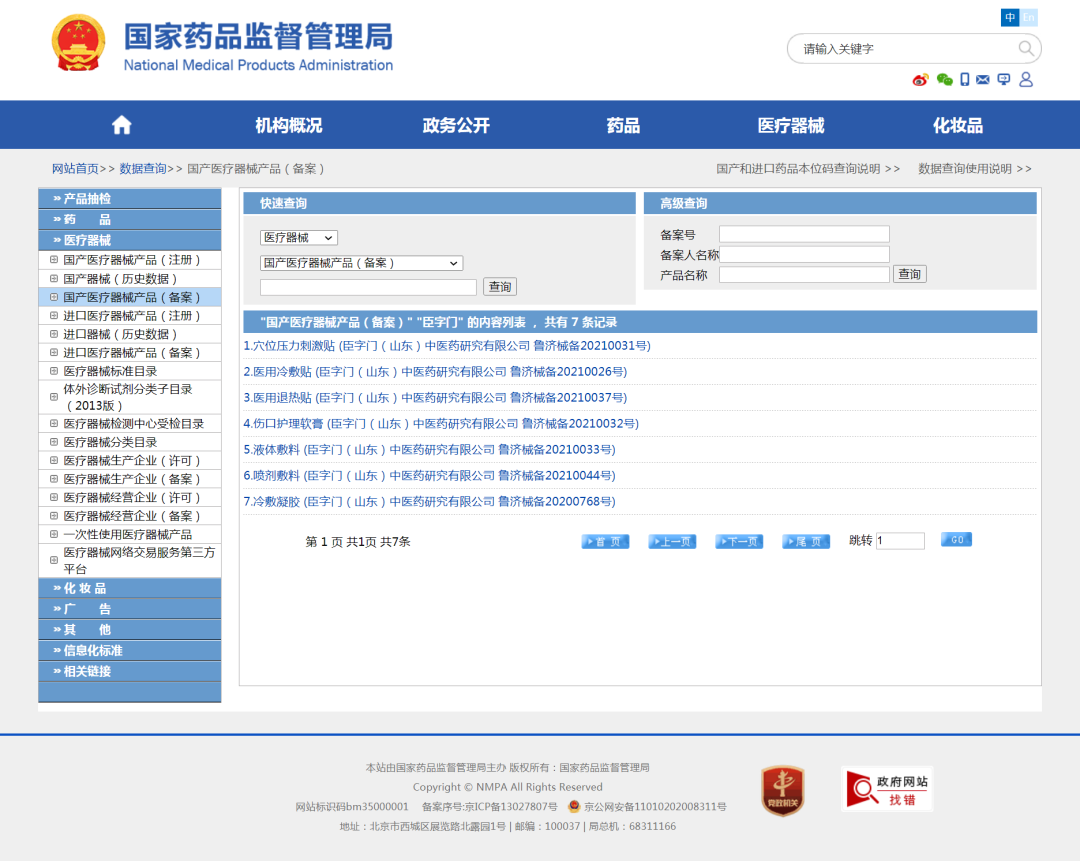Open the 政务公开 menu
Screen dimensions: 1080x861
(x=456, y=125)
